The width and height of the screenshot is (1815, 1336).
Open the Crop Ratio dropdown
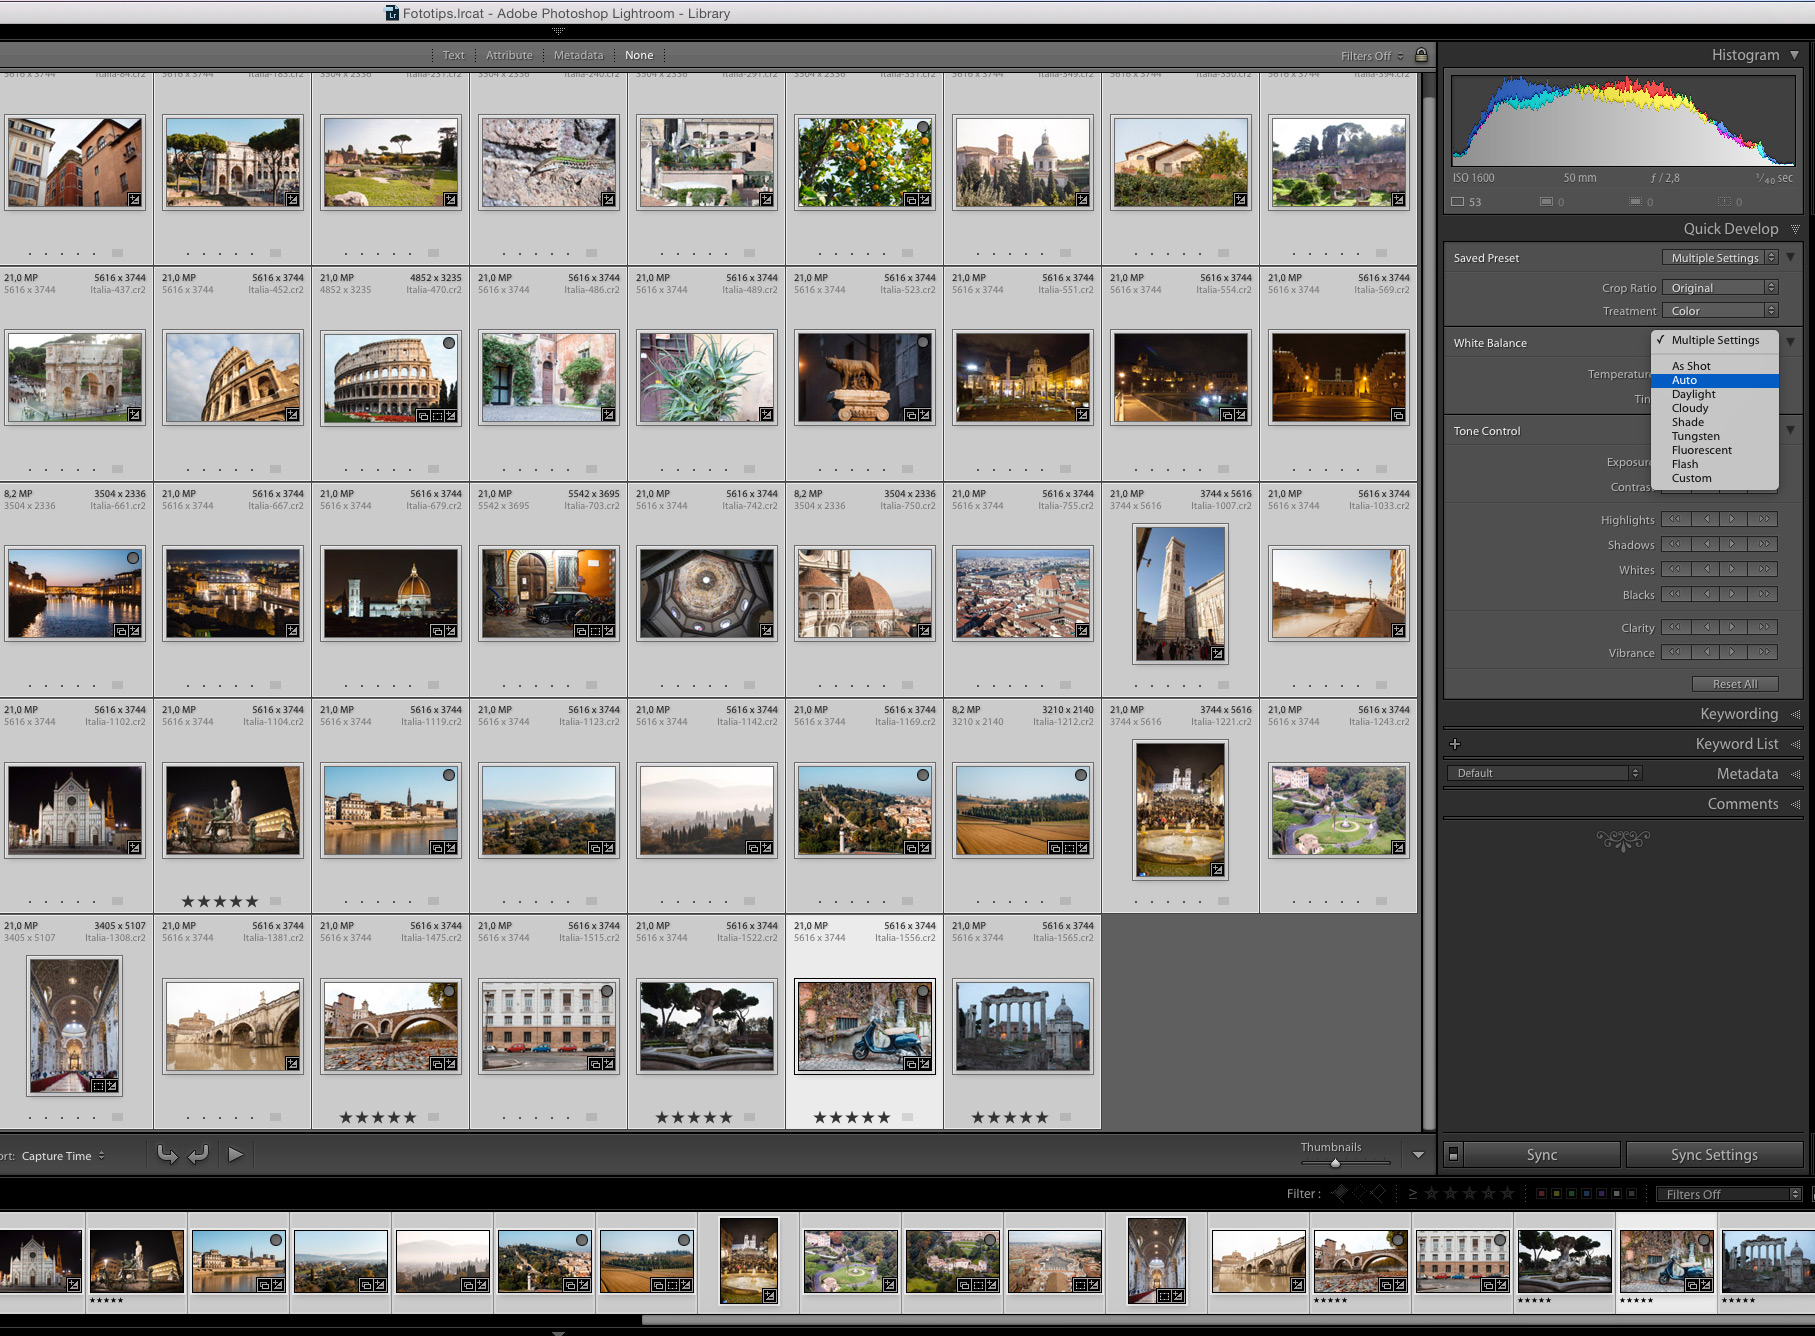coord(1719,288)
